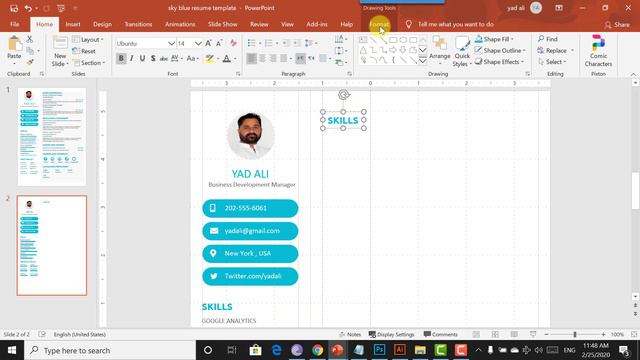This screenshot has width=640, height=360.
Task: Switch to the Insert tab
Action: click(73, 24)
